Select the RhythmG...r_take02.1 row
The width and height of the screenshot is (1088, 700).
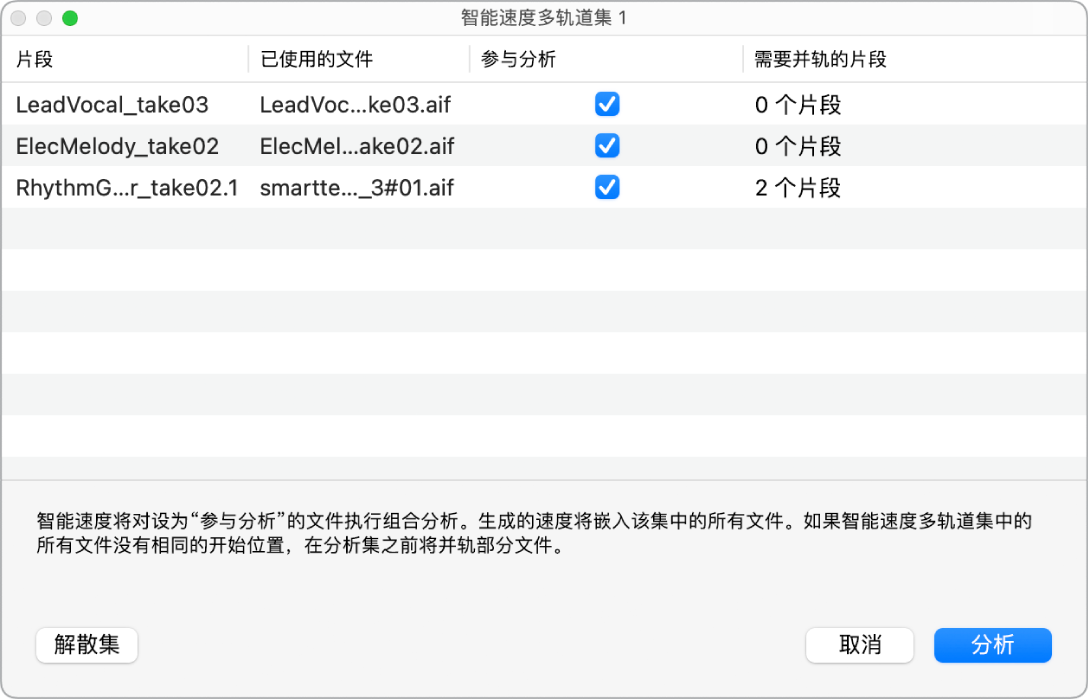(x=120, y=188)
